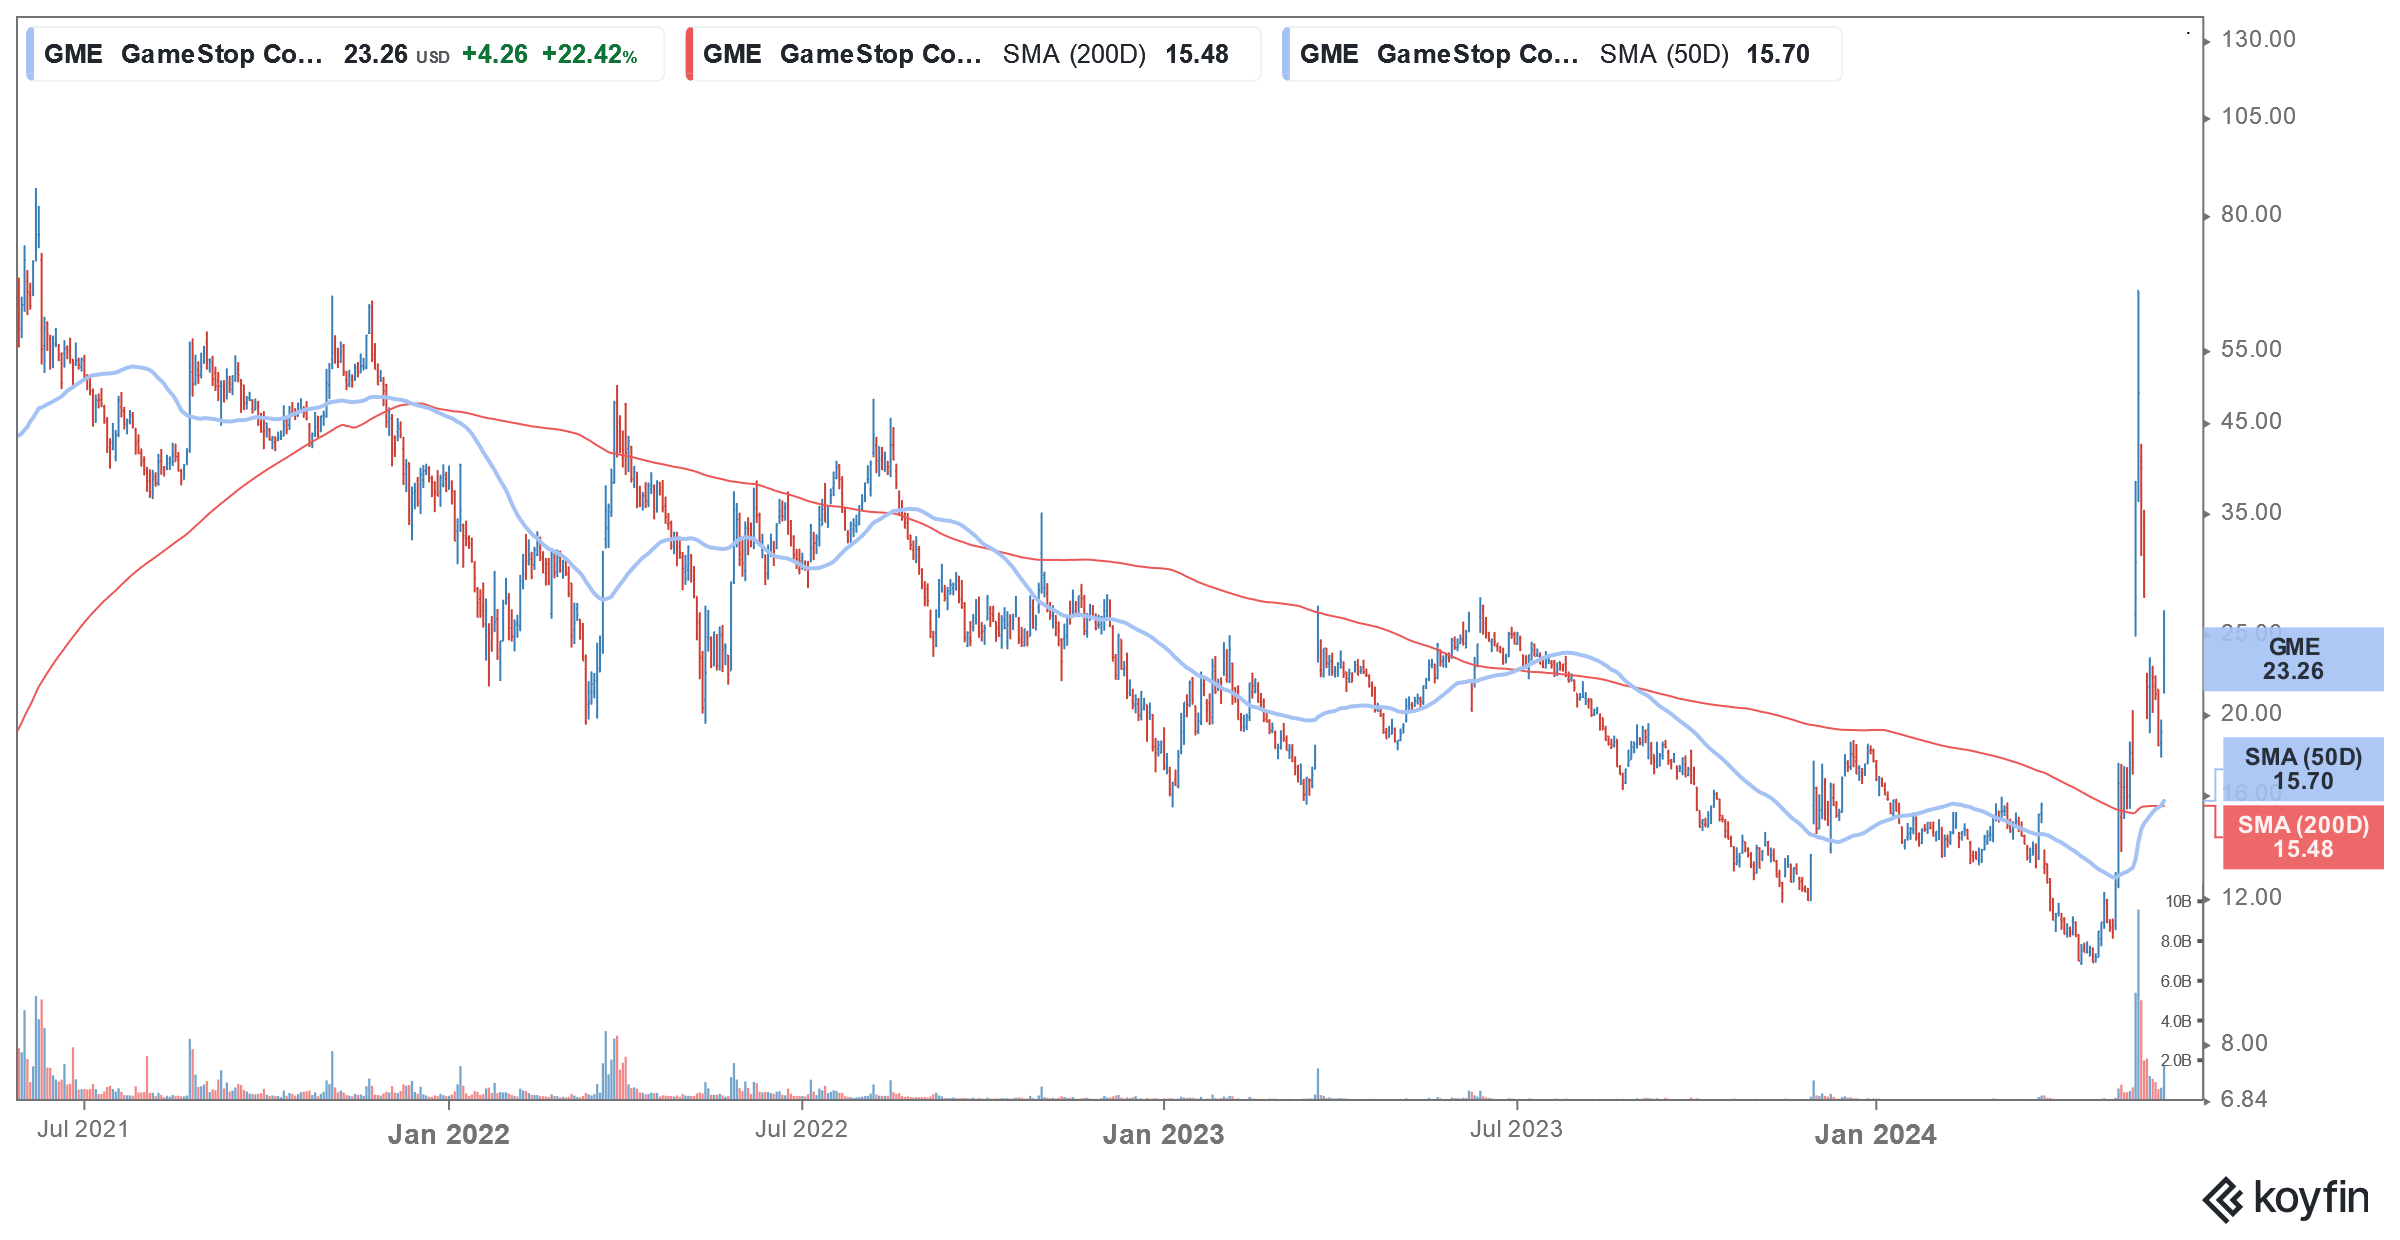2400x1240 pixels.
Task: Click the Jan 2024 date label
Action: (x=1876, y=1134)
